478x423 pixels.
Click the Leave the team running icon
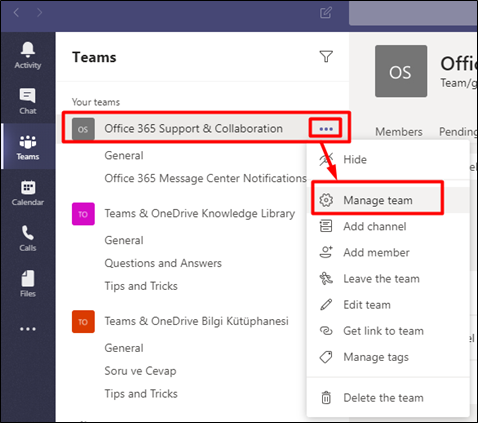326,278
